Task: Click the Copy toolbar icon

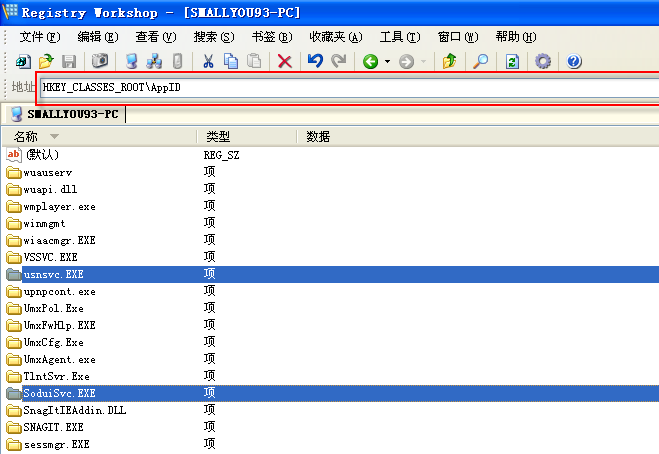Action: click(x=231, y=62)
